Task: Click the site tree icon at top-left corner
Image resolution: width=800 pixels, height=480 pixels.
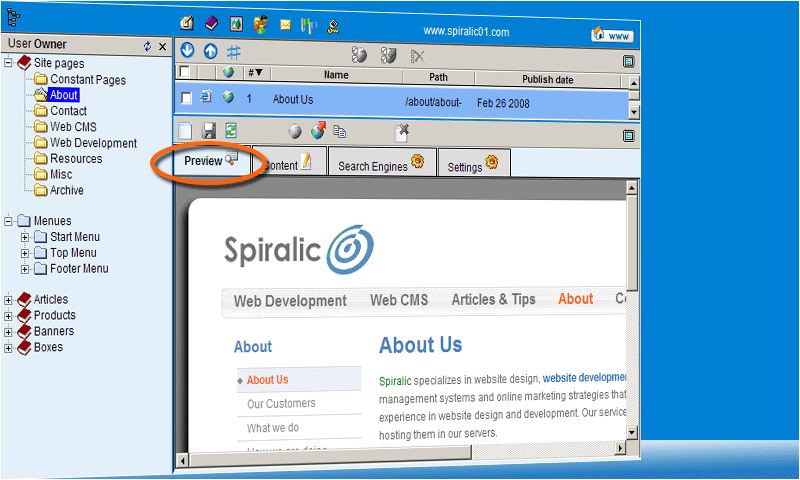Action: coord(13,17)
